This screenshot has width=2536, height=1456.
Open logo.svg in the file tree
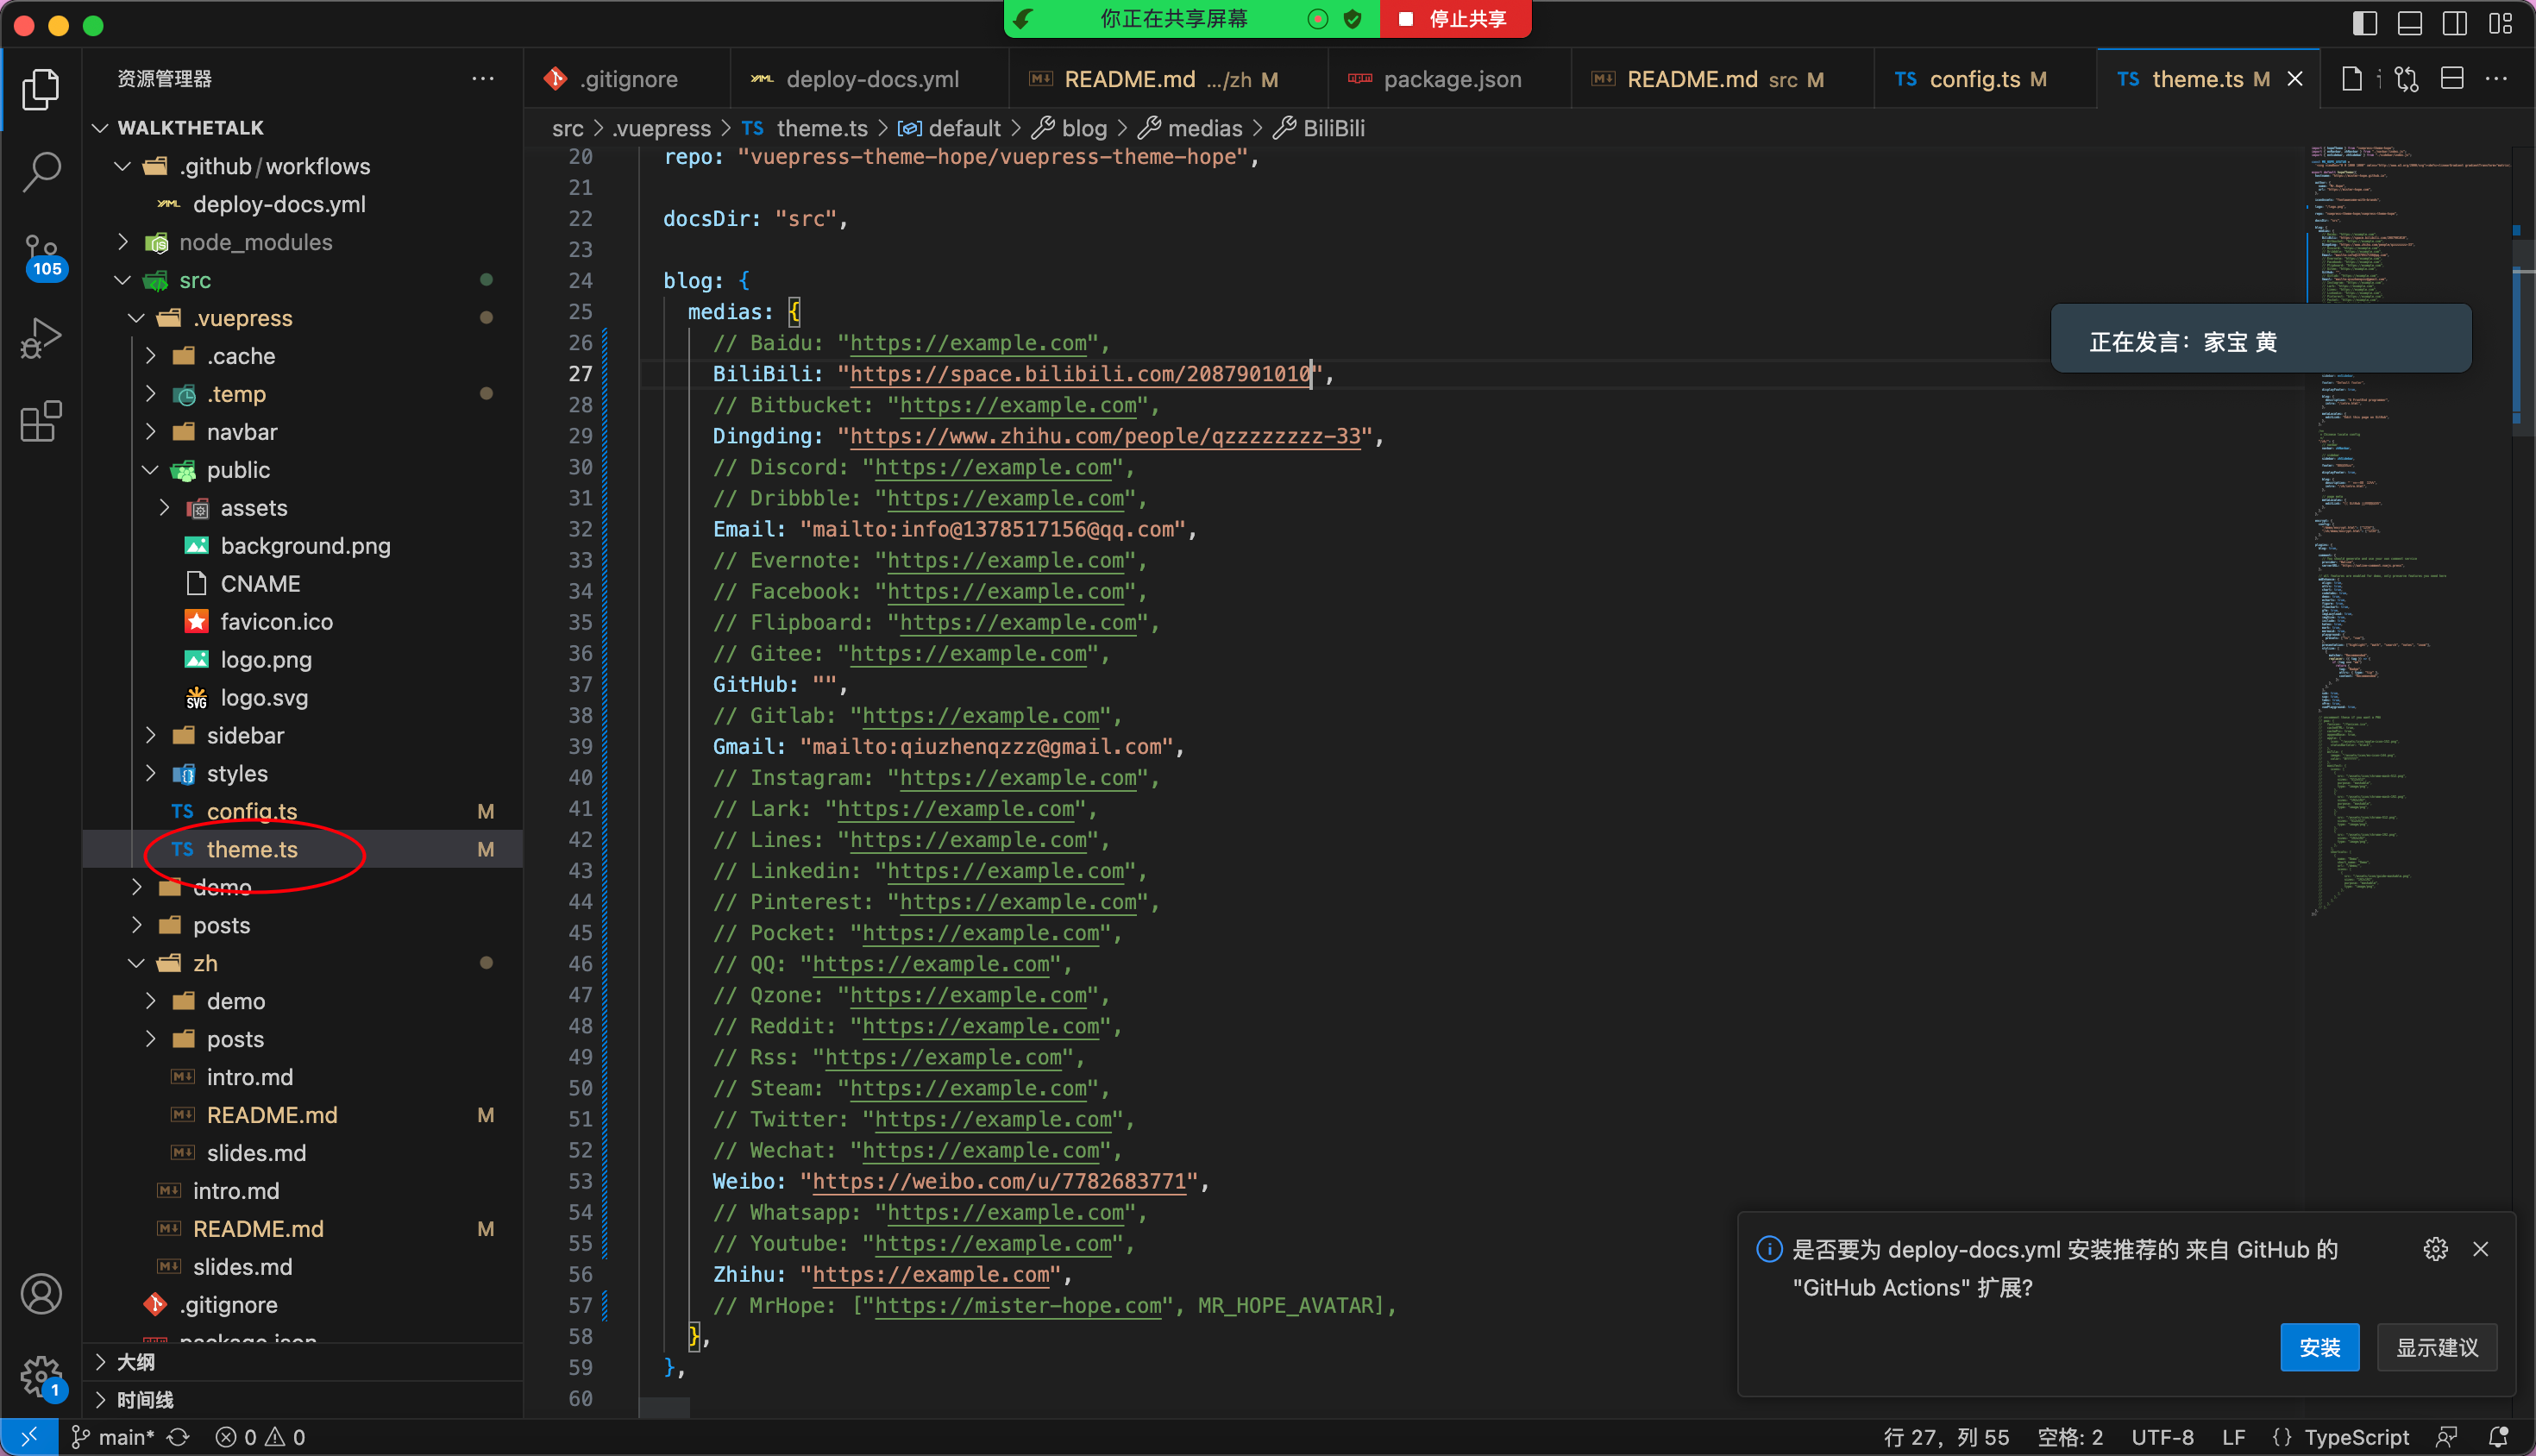click(x=302, y=698)
